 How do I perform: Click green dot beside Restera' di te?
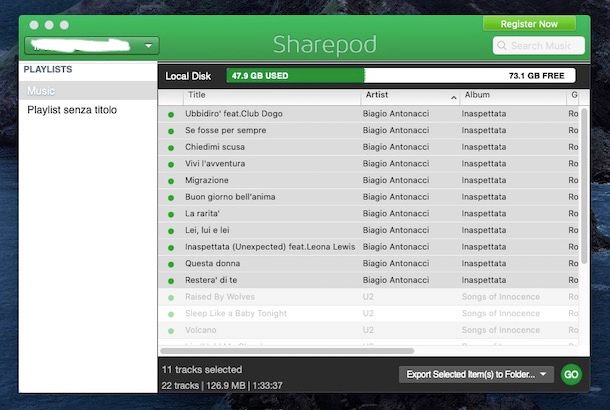tap(171, 281)
